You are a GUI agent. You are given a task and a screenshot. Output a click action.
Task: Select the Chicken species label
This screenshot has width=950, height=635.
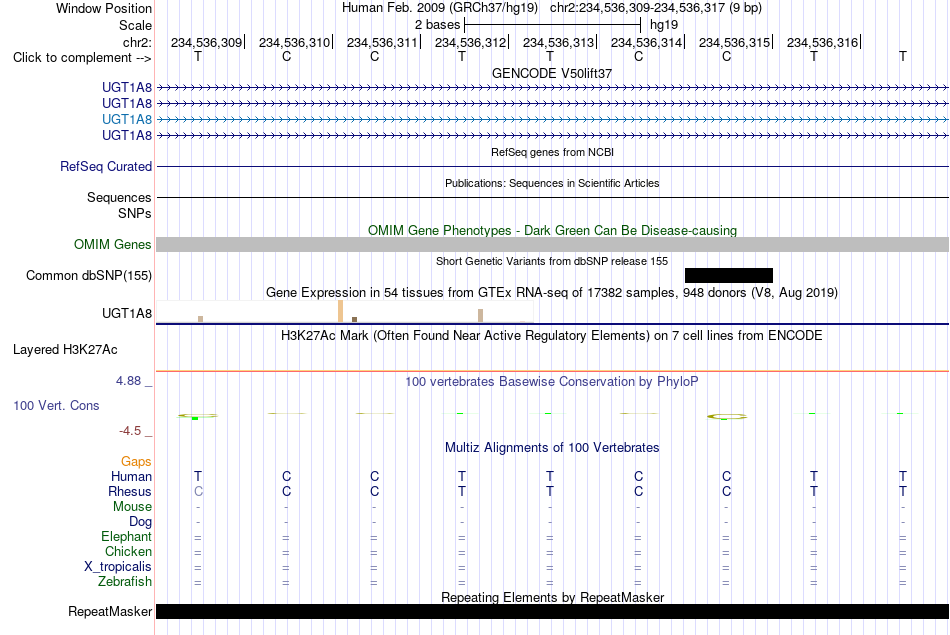point(128,551)
